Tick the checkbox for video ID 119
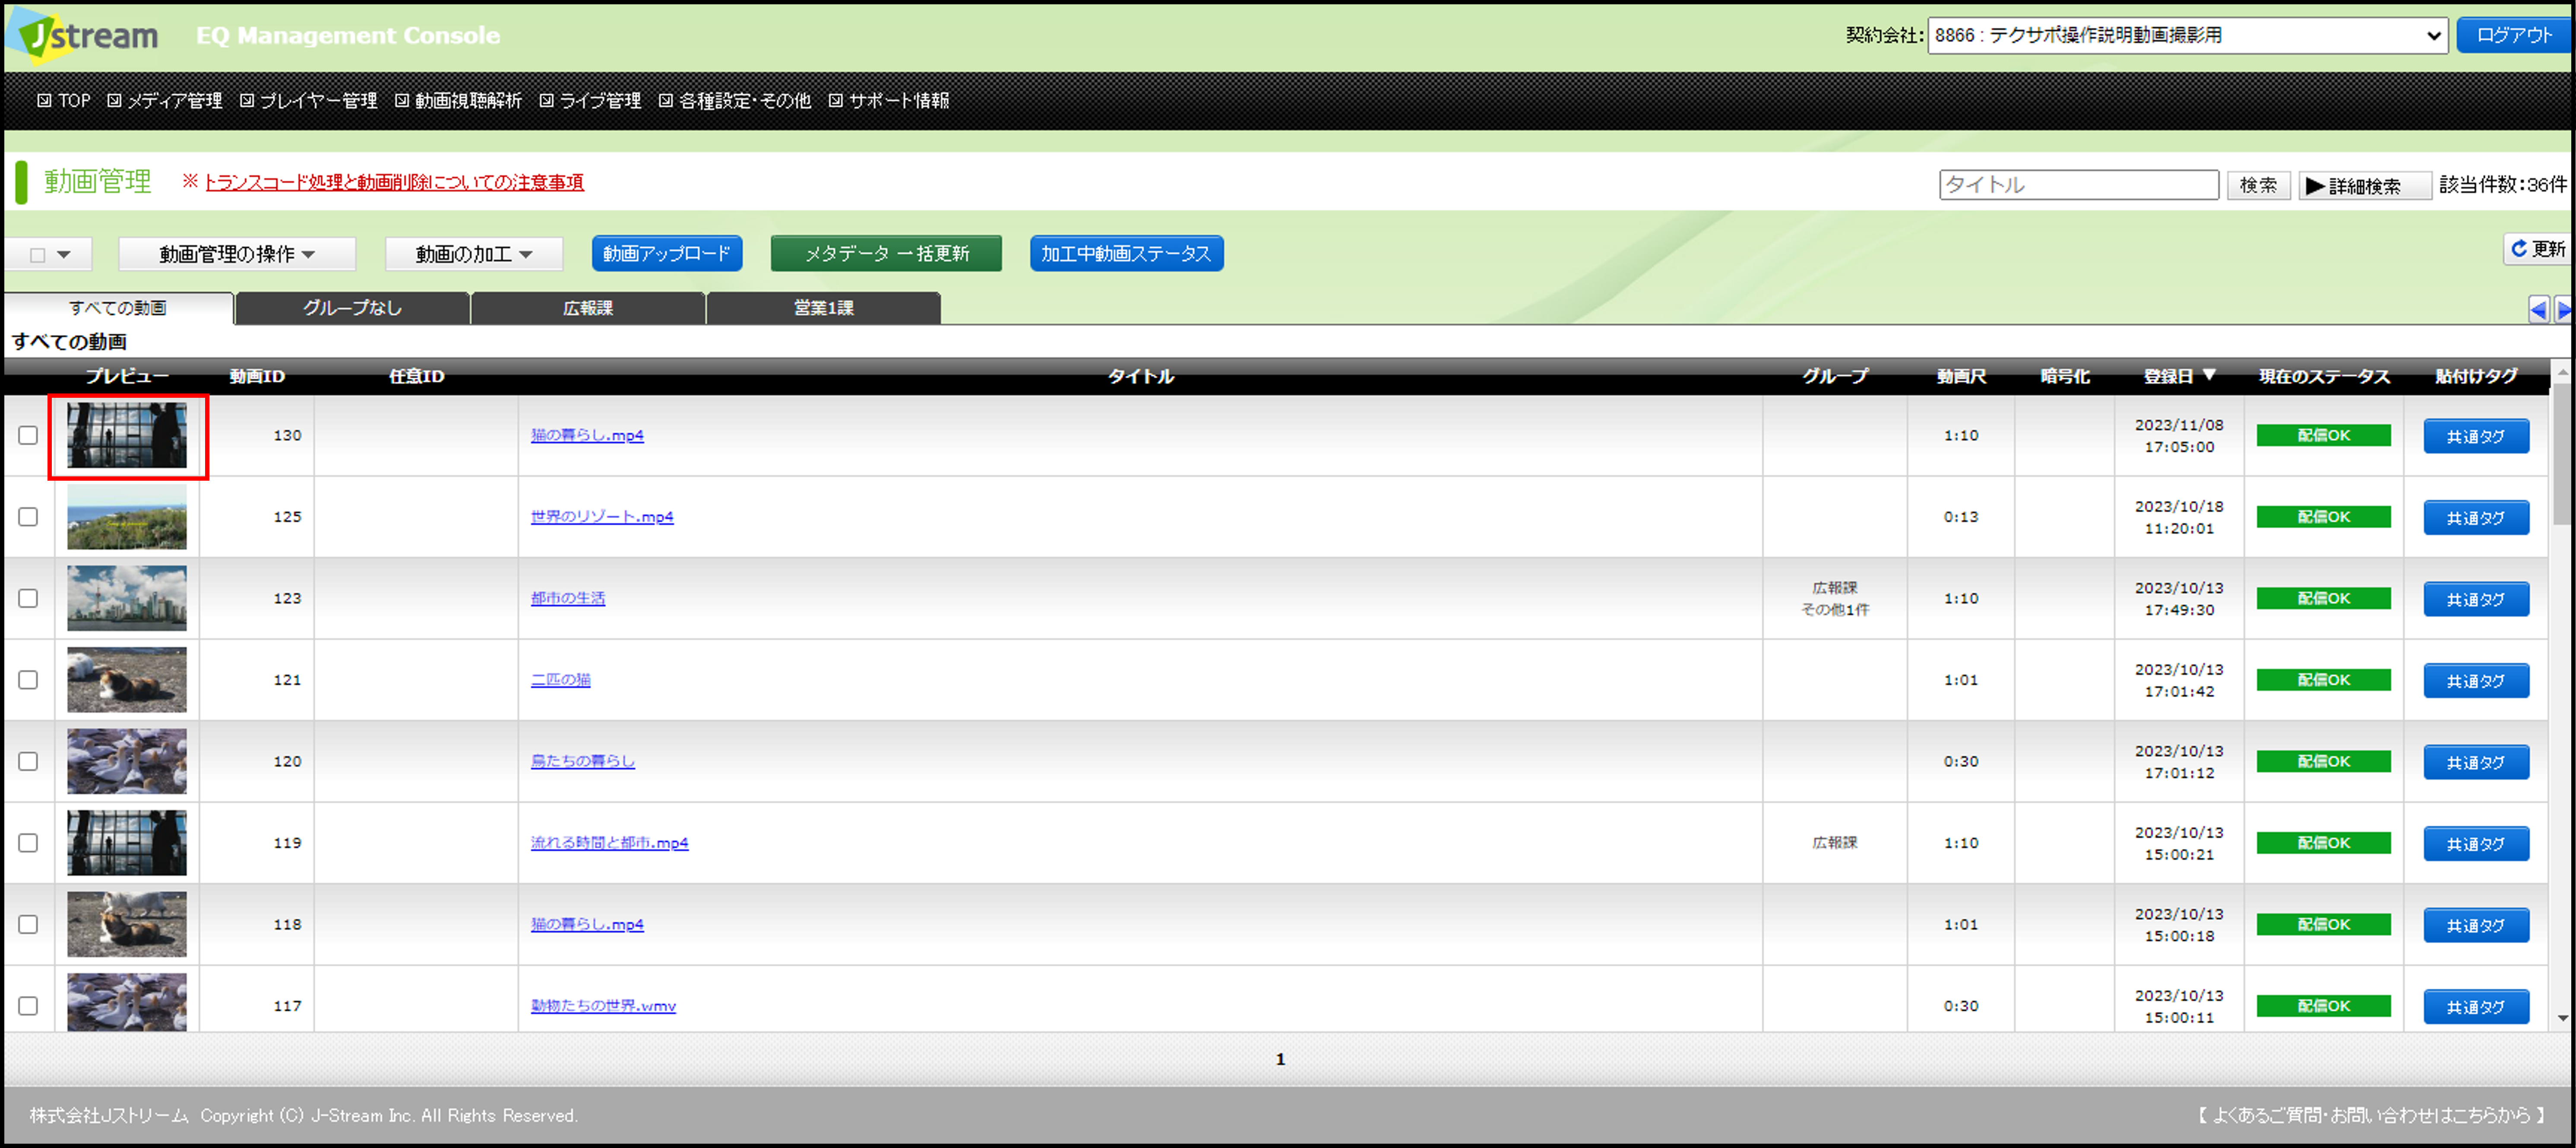 point(28,843)
